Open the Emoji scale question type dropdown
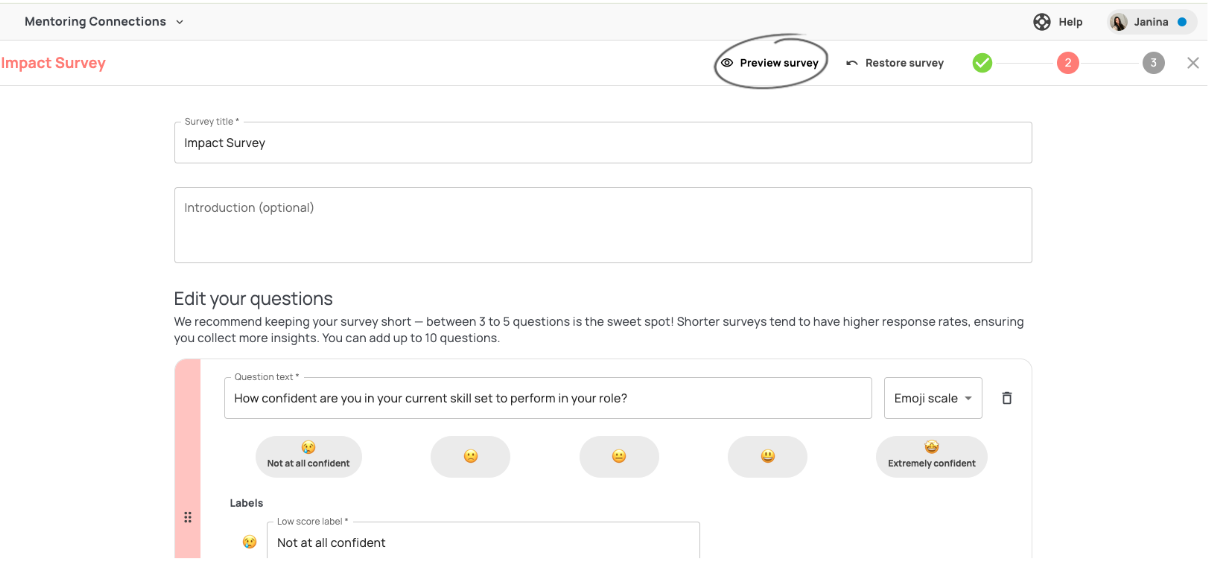 coord(933,398)
